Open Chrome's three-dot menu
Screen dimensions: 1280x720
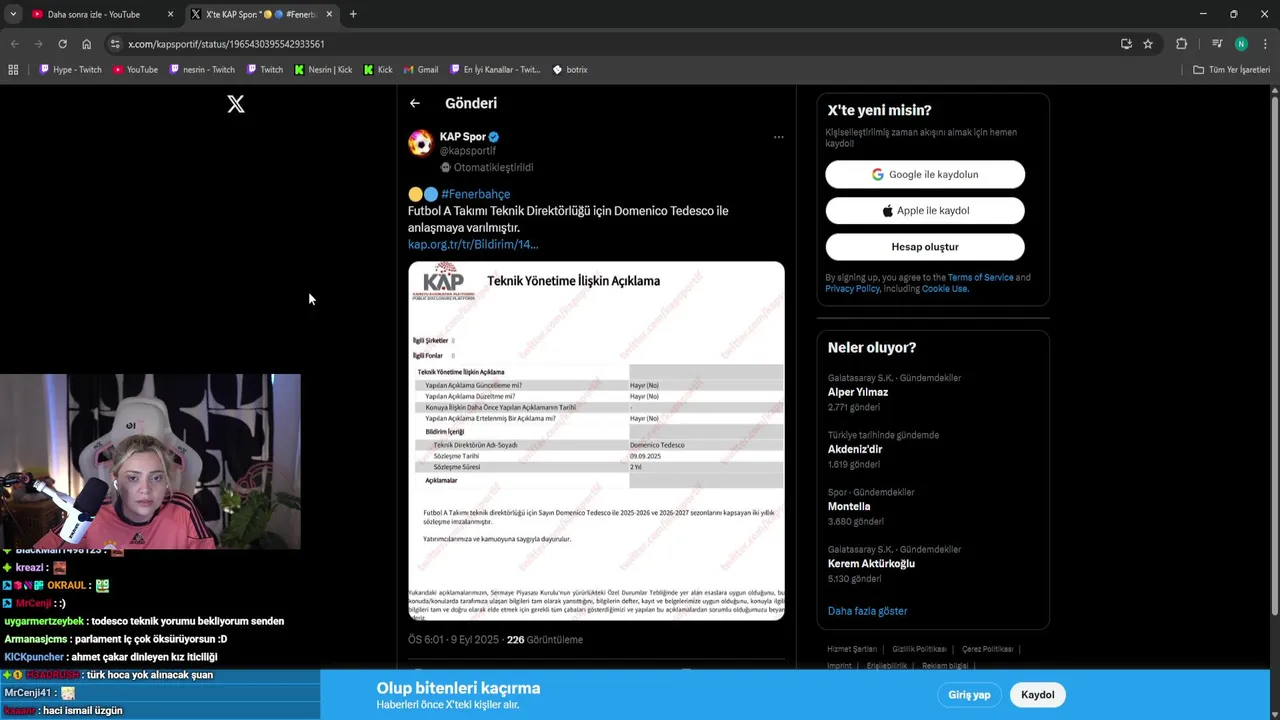(x=1265, y=44)
